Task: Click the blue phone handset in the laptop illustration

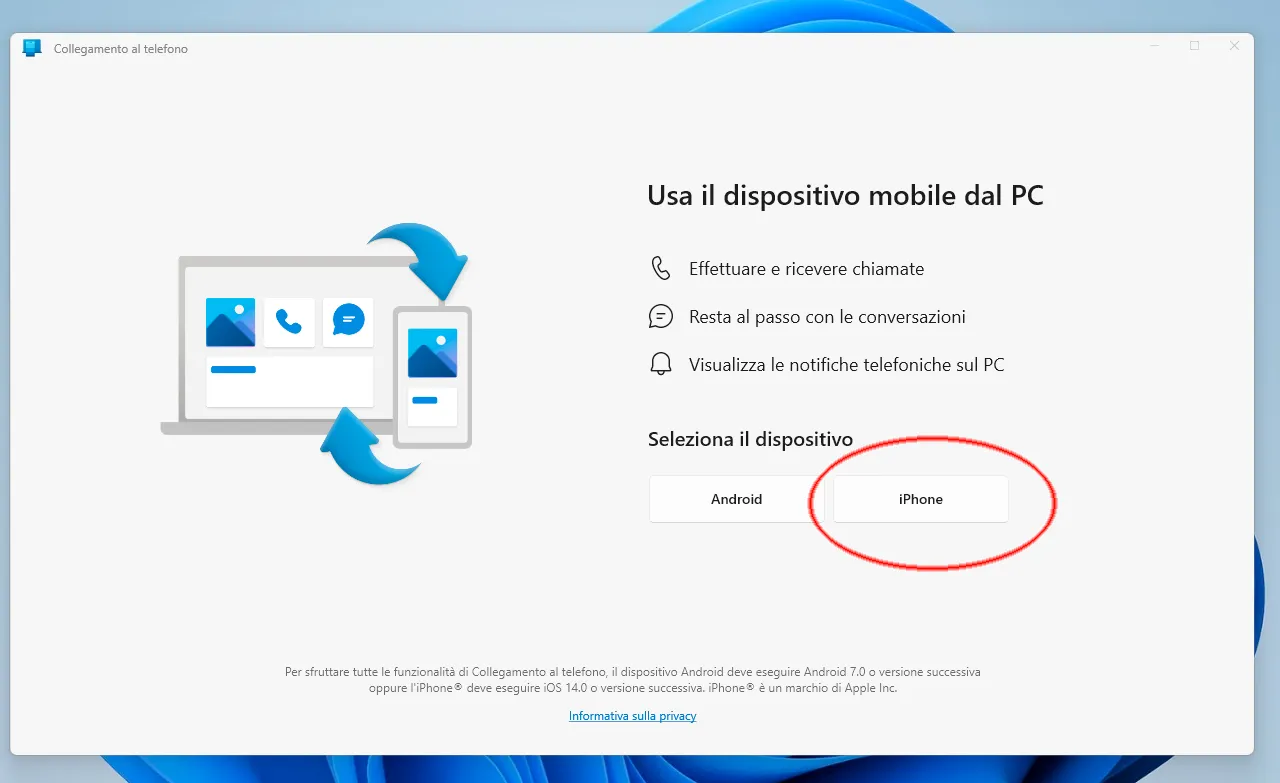Action: click(288, 321)
